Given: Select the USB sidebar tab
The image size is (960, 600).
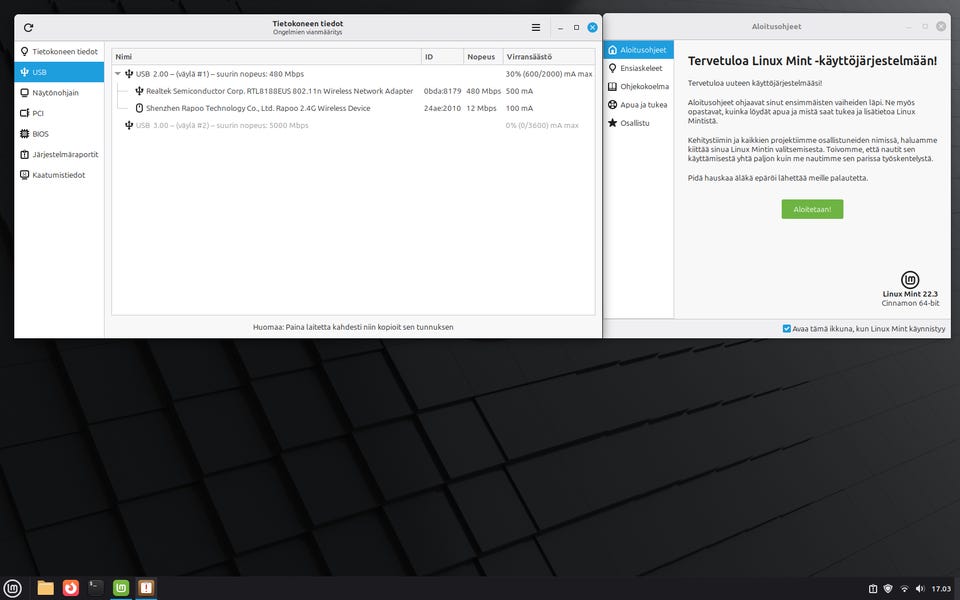Looking at the screenshot, I should click(x=59, y=72).
